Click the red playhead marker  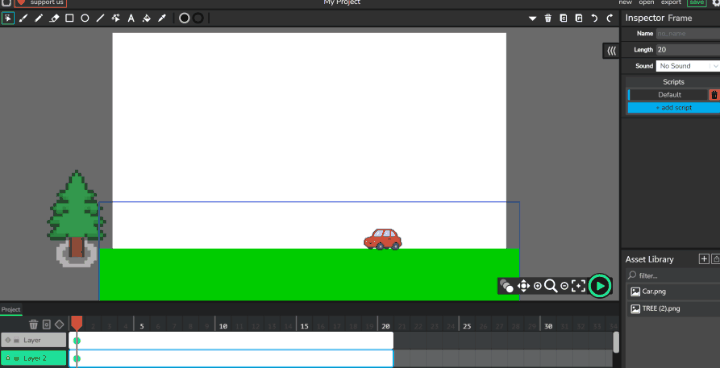77,322
